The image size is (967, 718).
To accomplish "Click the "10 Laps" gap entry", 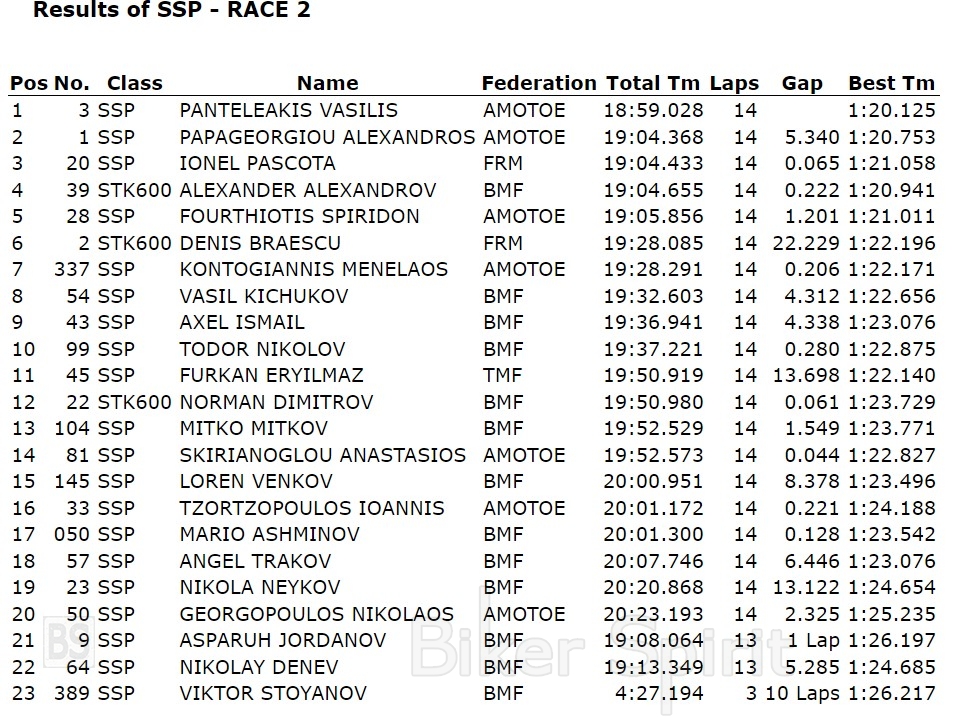I will pos(804,693).
